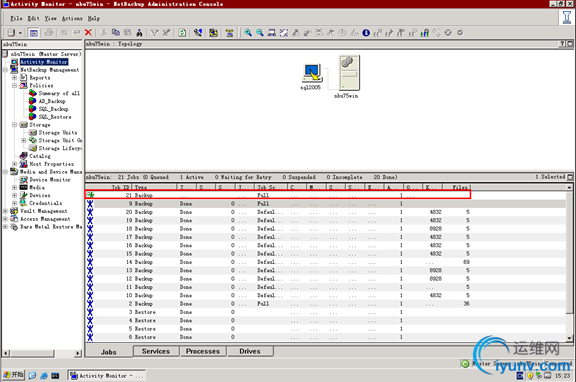Switch to the Services tab
576x382 pixels.
[156, 351]
